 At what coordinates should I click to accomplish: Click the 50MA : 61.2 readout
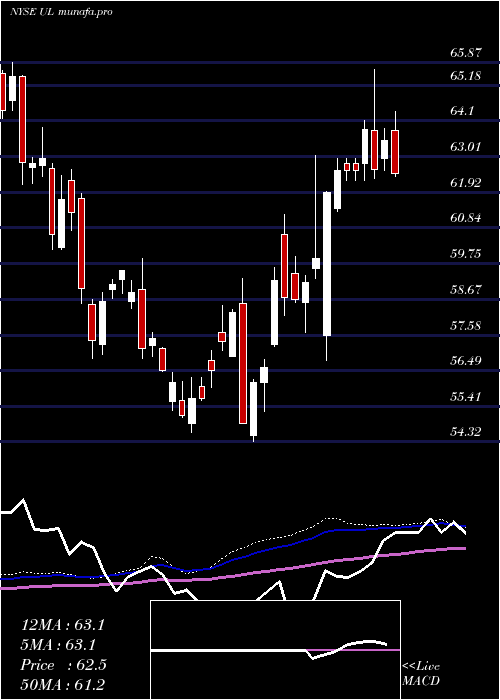click(x=62, y=685)
